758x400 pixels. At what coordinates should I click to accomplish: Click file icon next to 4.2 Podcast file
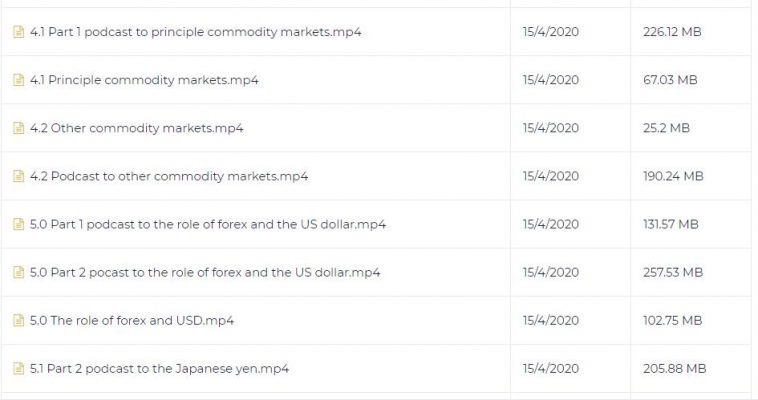18,176
